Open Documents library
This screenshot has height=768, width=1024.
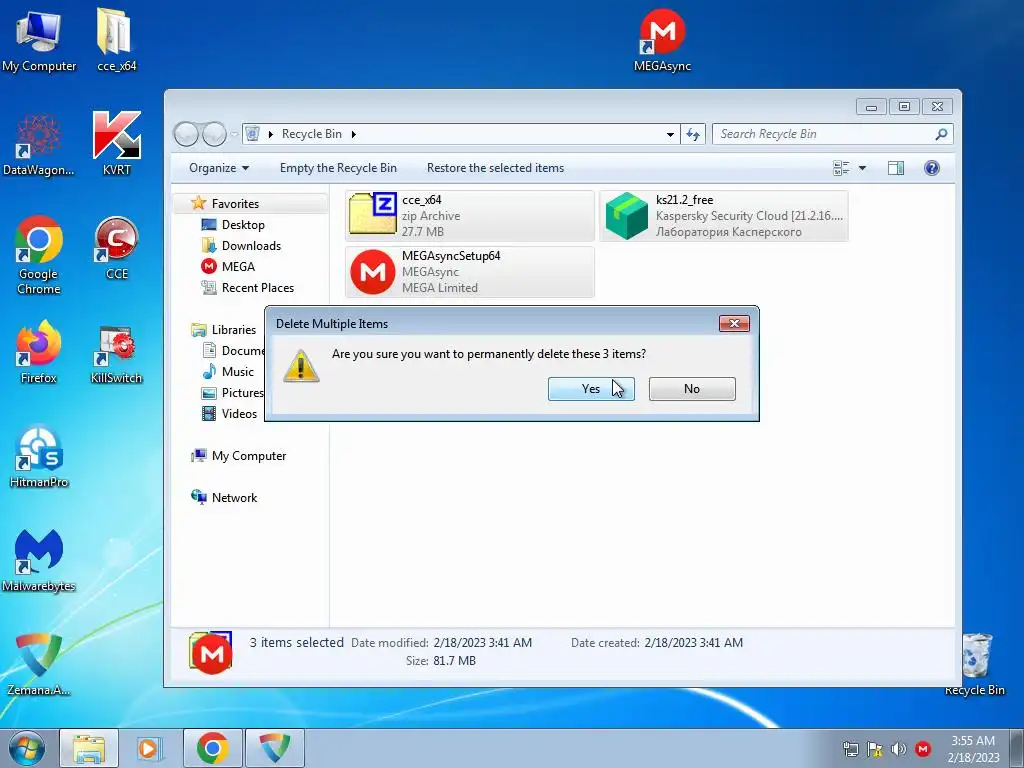pos(242,351)
